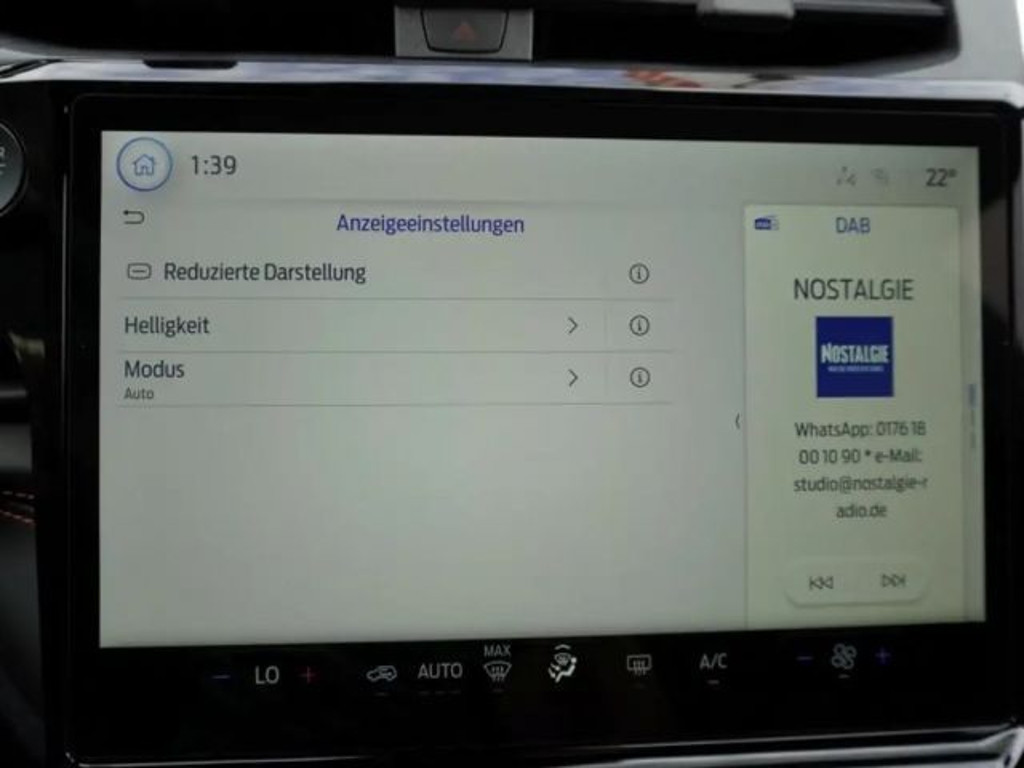The image size is (1024, 768).
Task: Skip to the next DAB station
Action: 892,581
